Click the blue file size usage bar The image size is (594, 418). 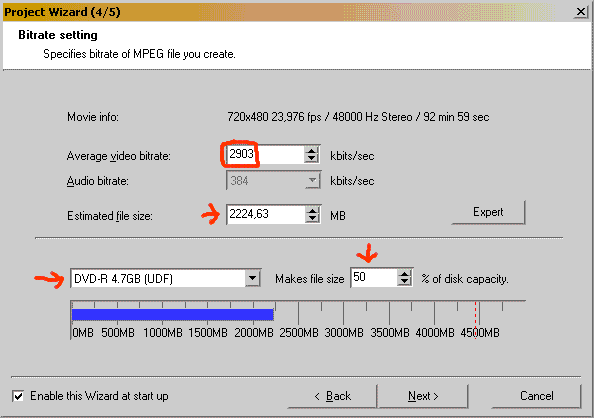(x=173, y=315)
